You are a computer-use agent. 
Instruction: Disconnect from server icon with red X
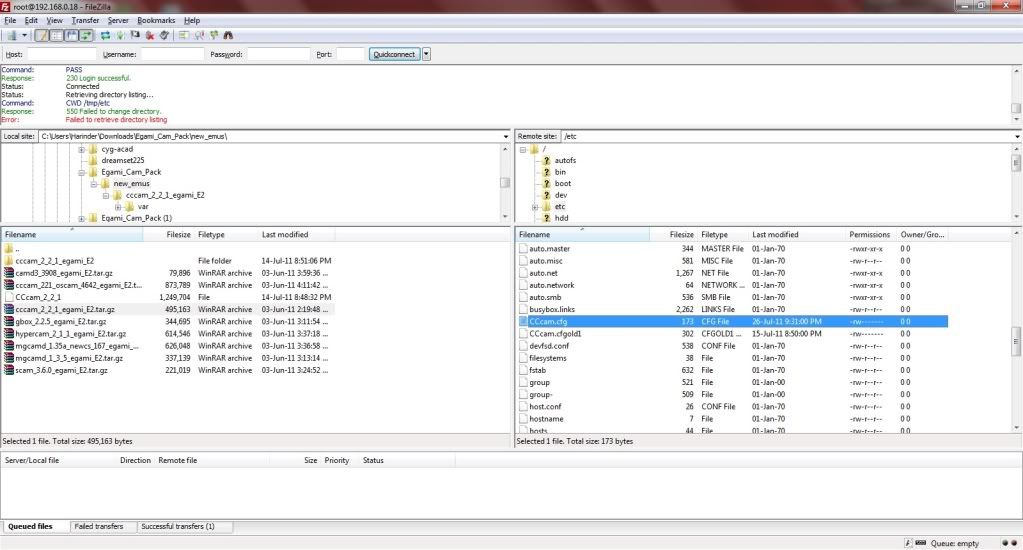tap(150, 35)
